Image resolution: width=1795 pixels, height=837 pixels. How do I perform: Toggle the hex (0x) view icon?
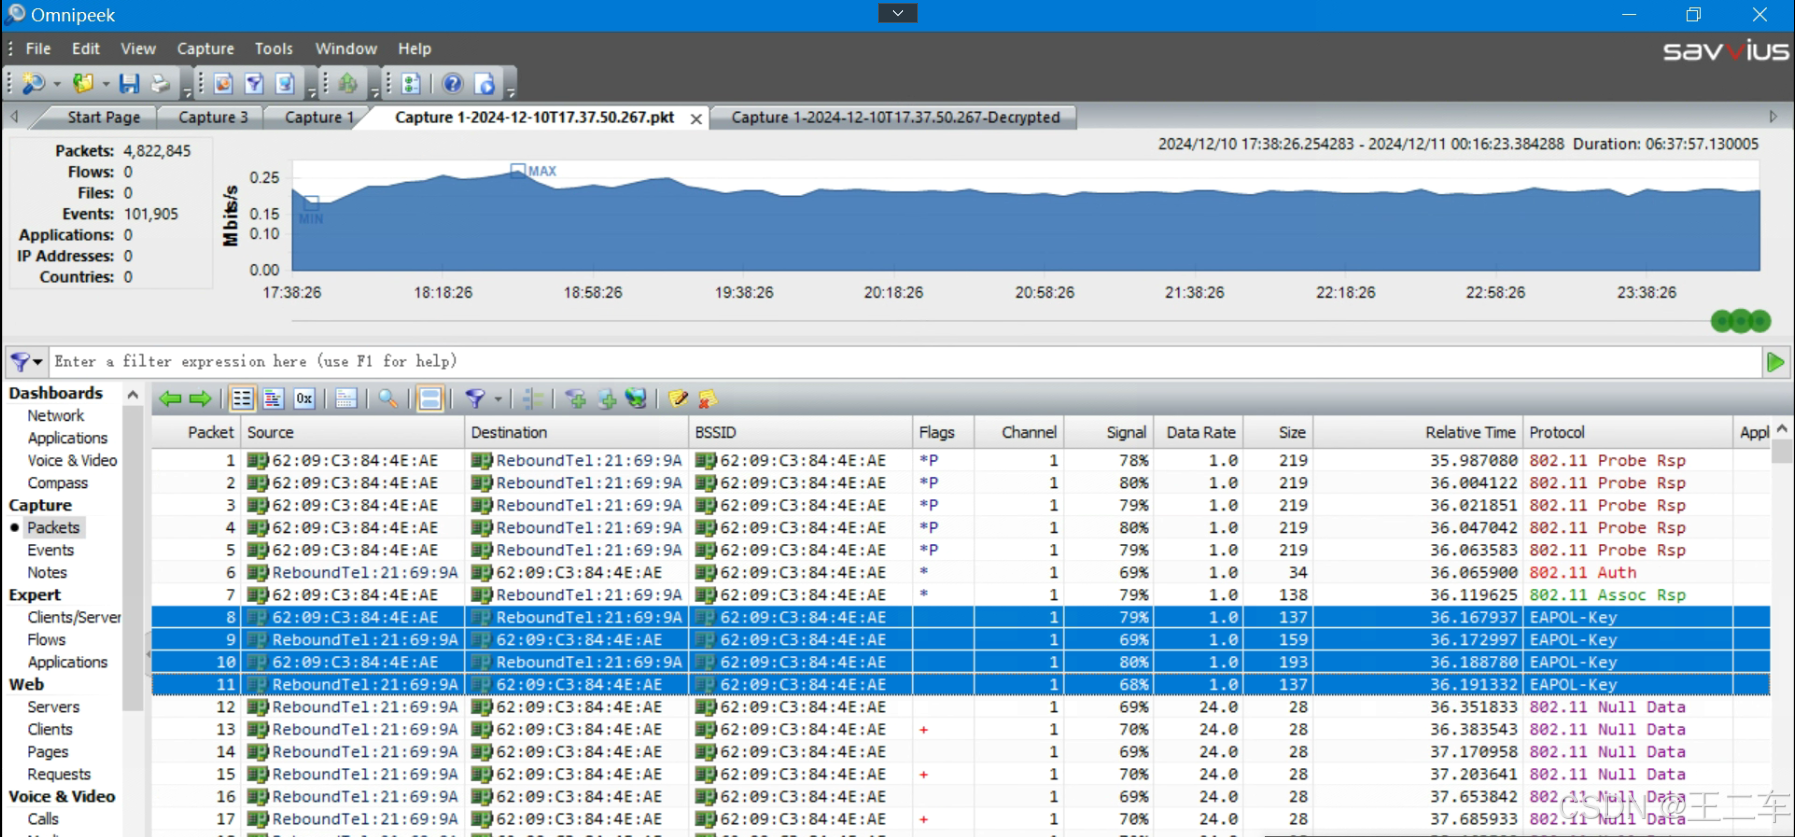tap(304, 399)
